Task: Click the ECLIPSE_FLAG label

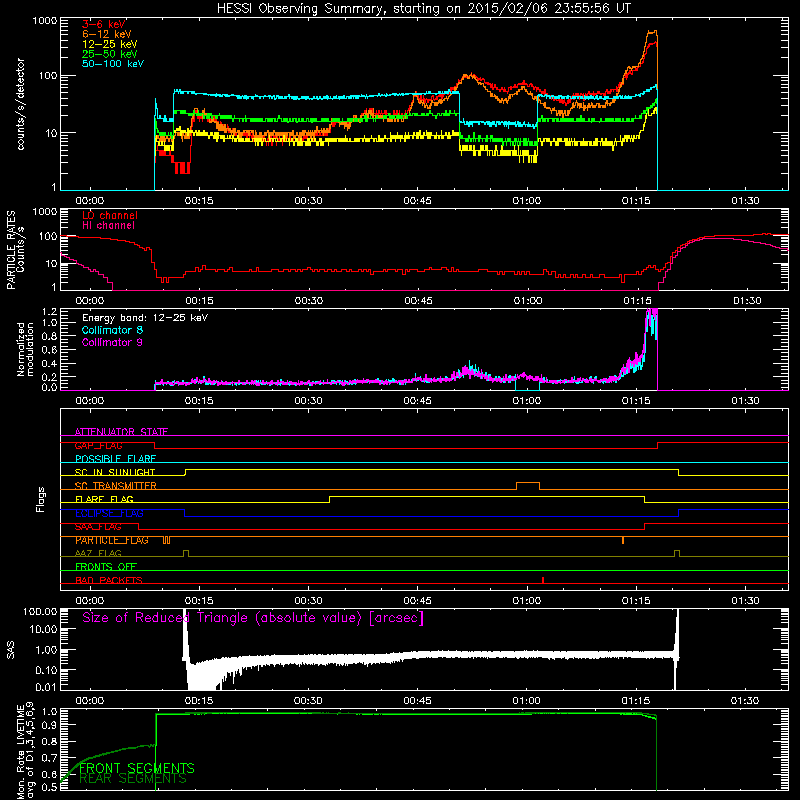Action: pyautogui.click(x=109, y=513)
